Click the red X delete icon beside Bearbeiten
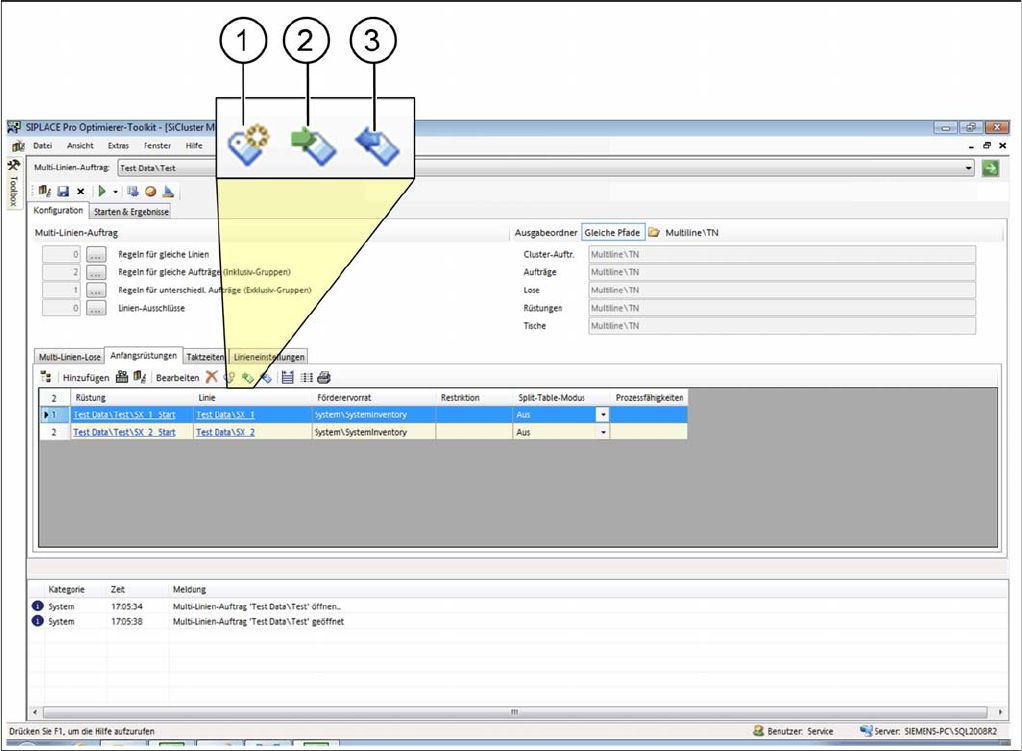The image size is (1022, 751). tap(211, 377)
